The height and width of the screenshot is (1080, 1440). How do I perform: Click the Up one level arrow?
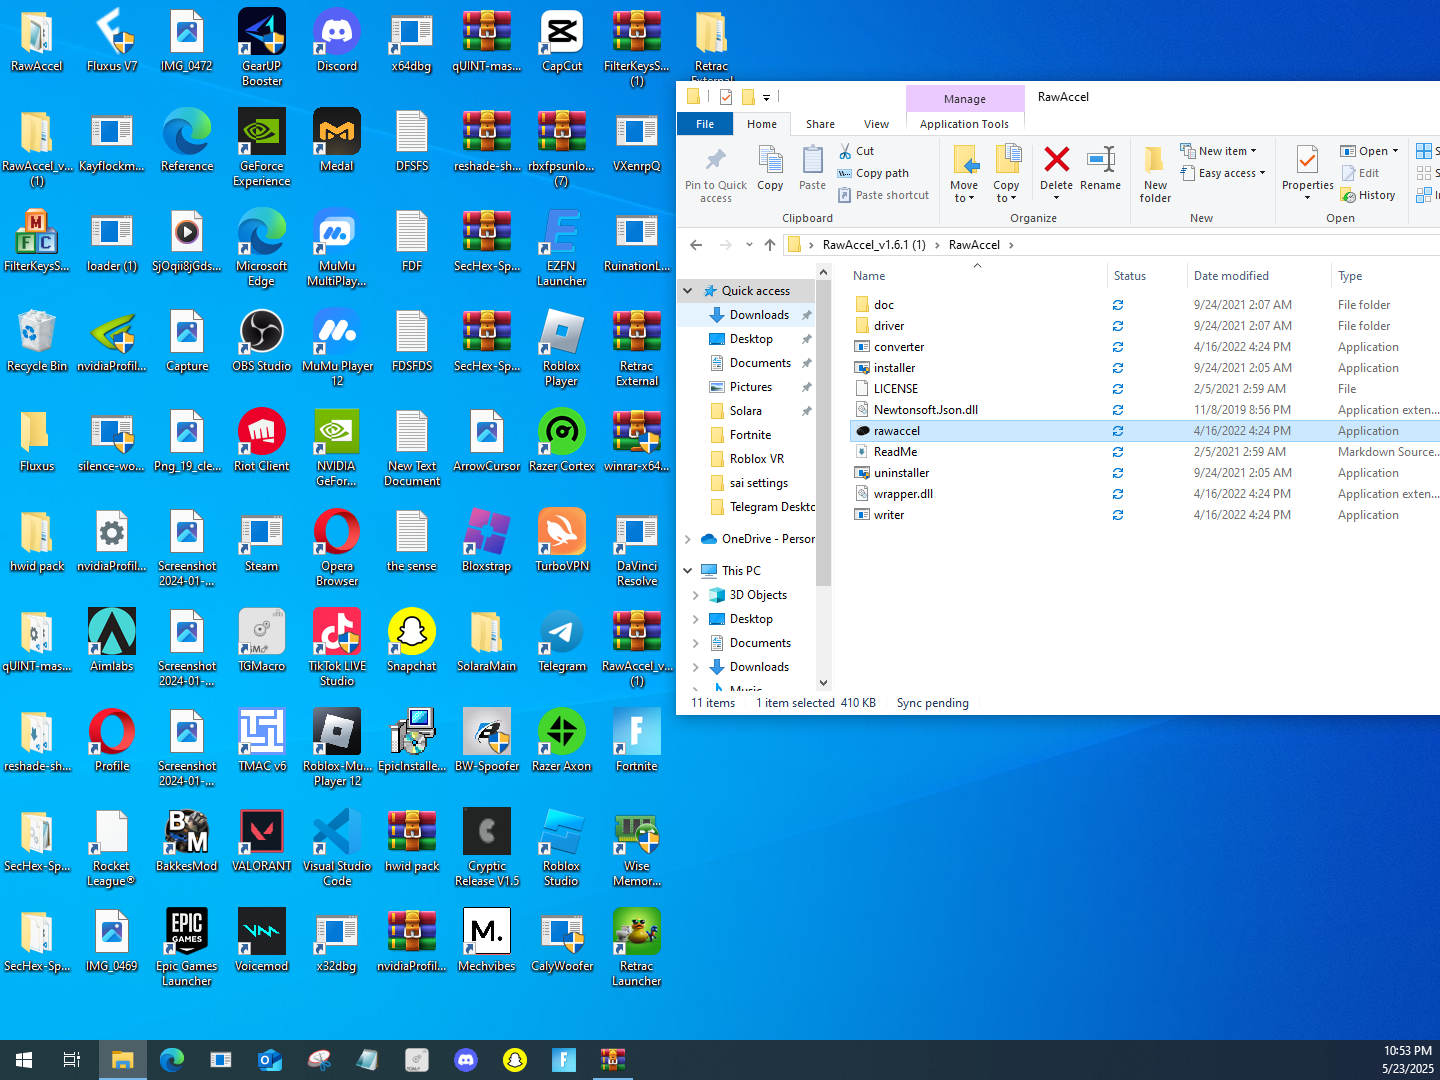pyautogui.click(x=769, y=245)
